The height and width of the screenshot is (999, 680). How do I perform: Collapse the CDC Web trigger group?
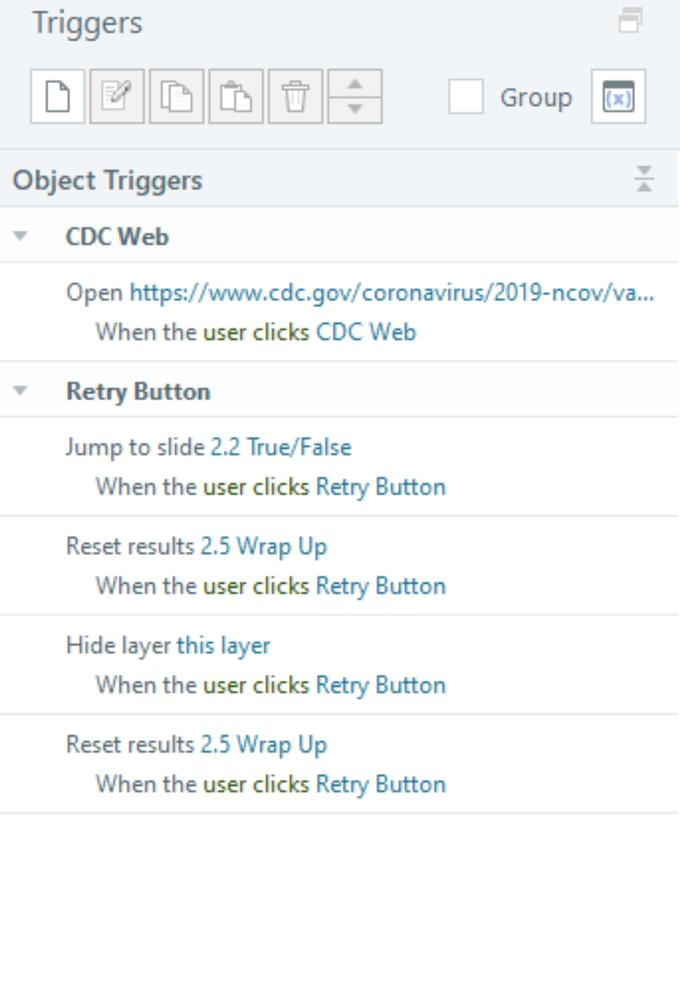(20, 237)
